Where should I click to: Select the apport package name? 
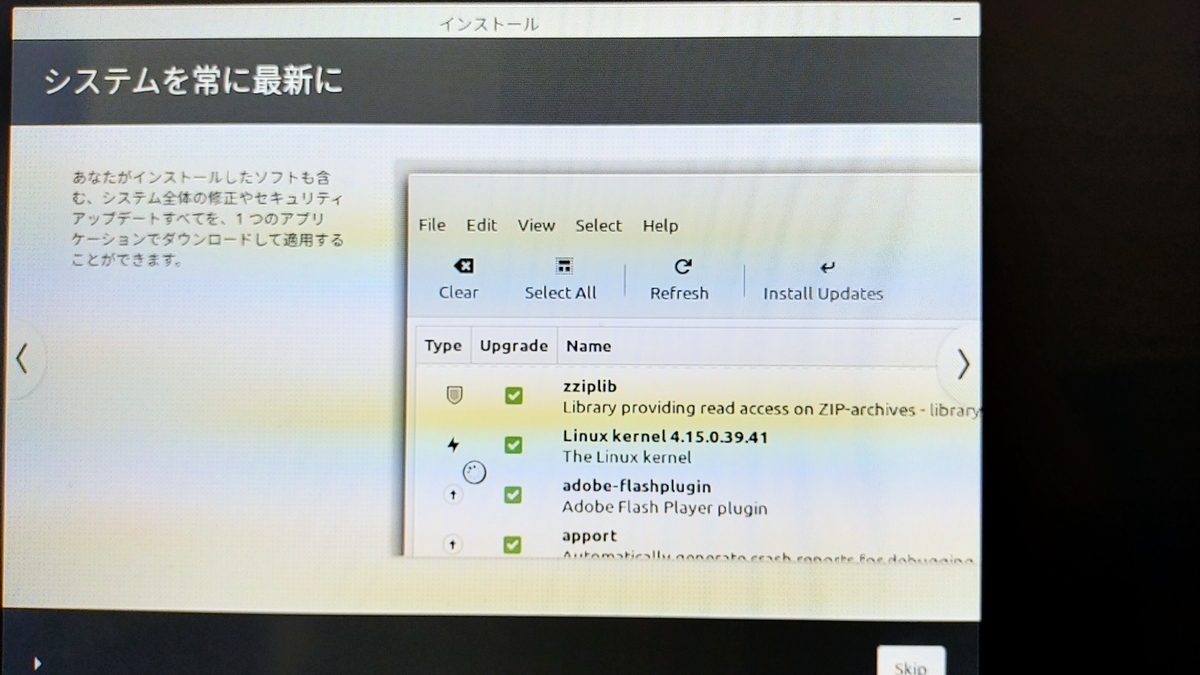589,536
